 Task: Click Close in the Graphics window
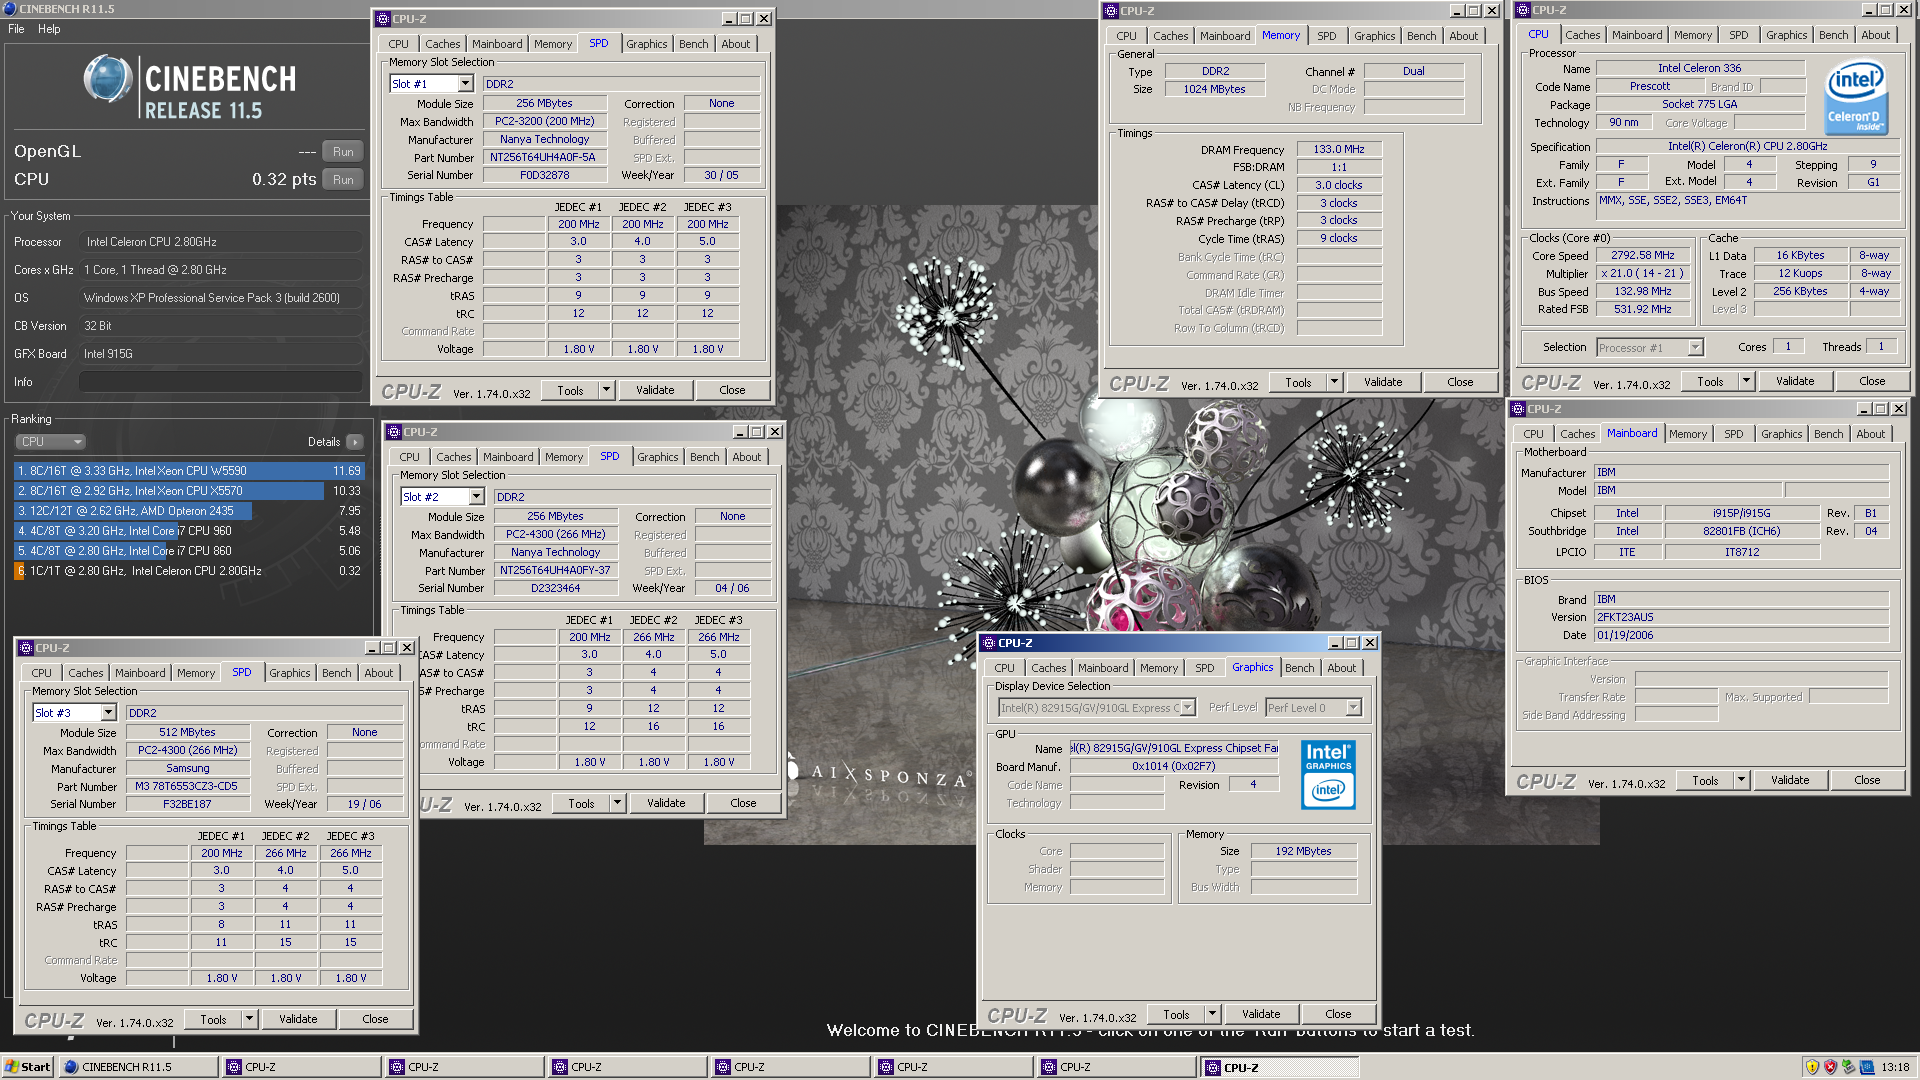coord(1338,1014)
